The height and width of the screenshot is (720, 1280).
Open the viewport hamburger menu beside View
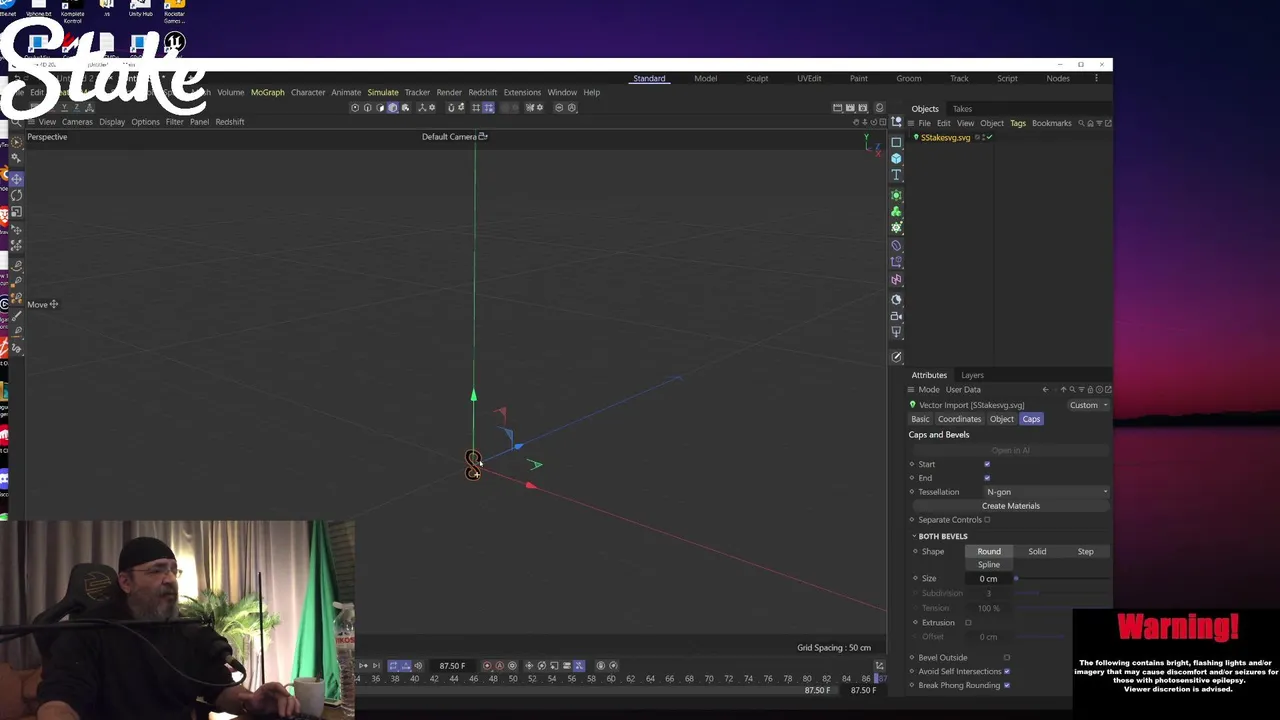coord(33,122)
